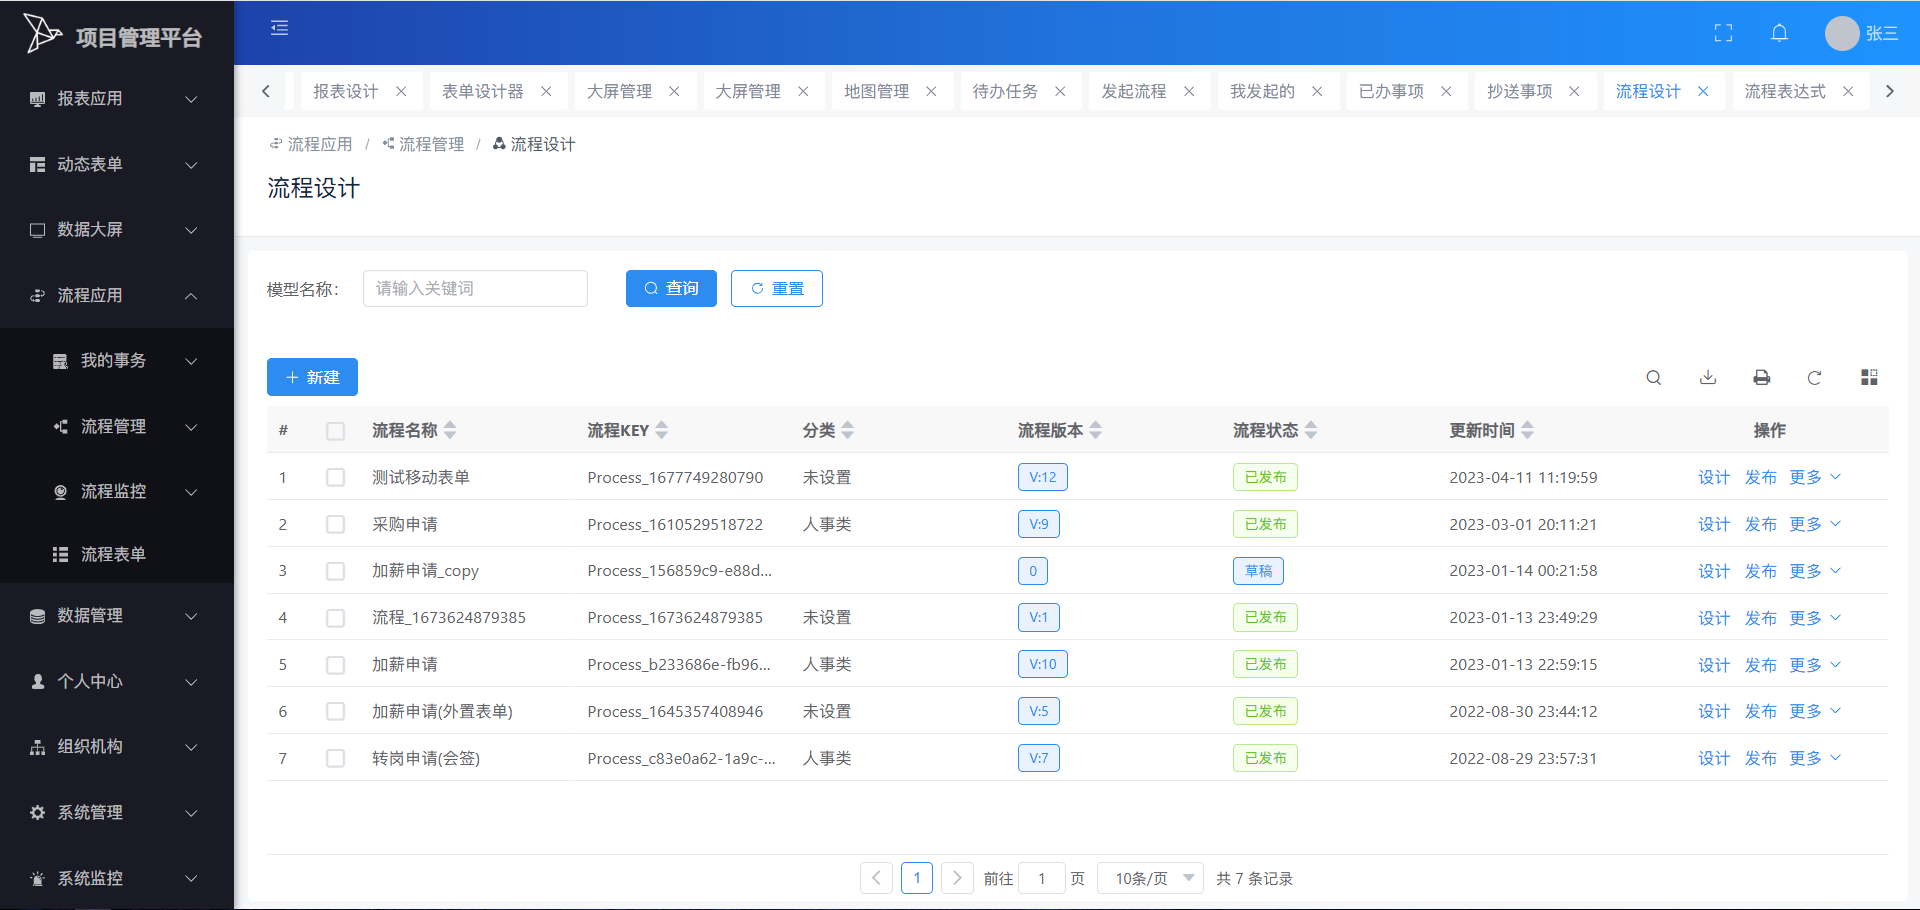The image size is (1920, 910).
Task: Close the 抄送事项 tab
Action: pos(1574,91)
